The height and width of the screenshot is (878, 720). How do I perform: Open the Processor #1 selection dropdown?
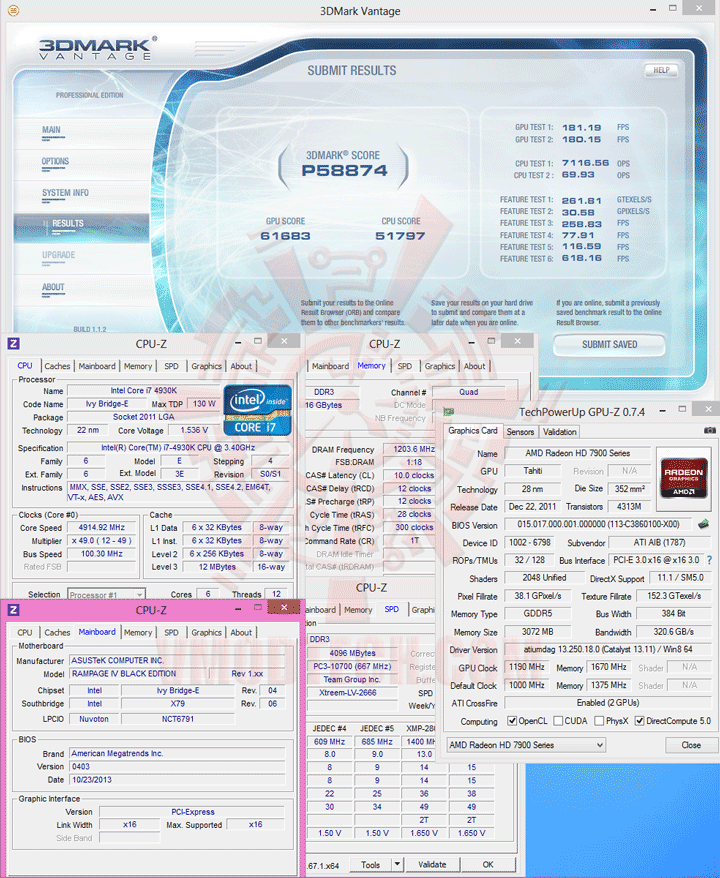[x=106, y=594]
